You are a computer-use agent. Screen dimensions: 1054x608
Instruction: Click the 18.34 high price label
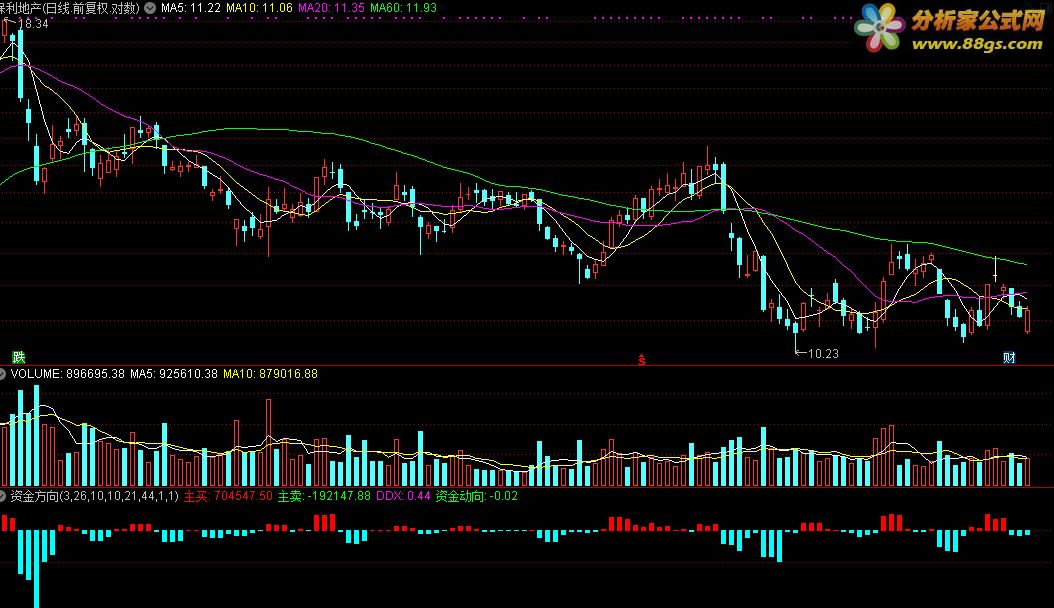[x=33, y=24]
